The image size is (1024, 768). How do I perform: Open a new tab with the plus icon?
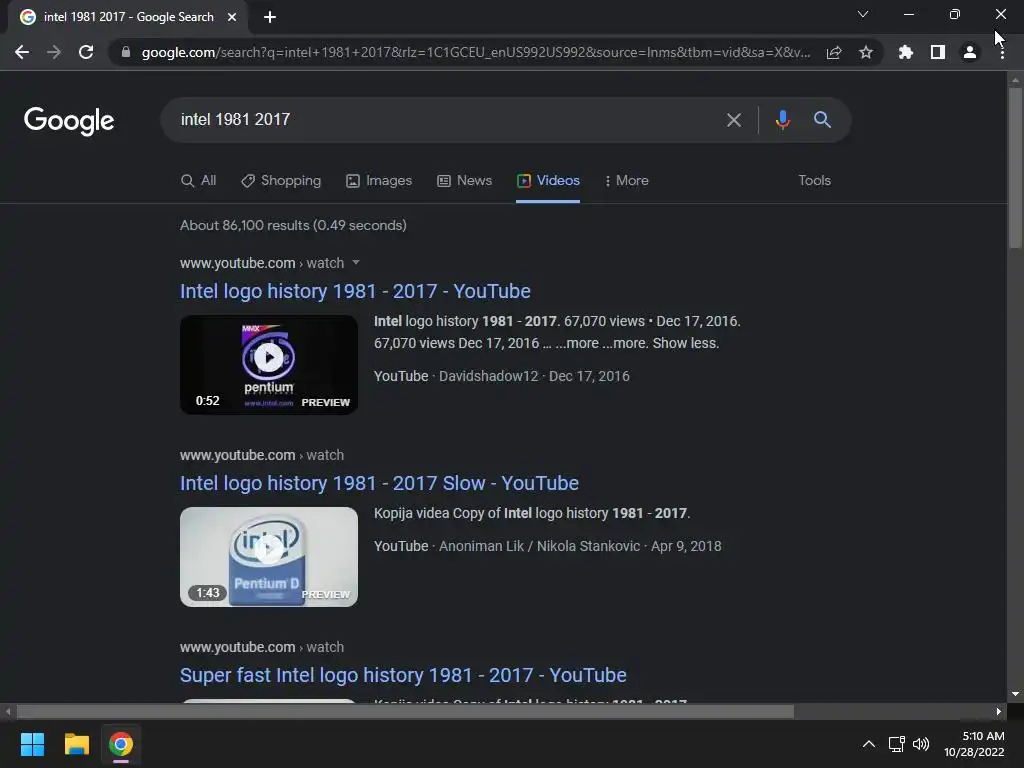click(x=270, y=17)
